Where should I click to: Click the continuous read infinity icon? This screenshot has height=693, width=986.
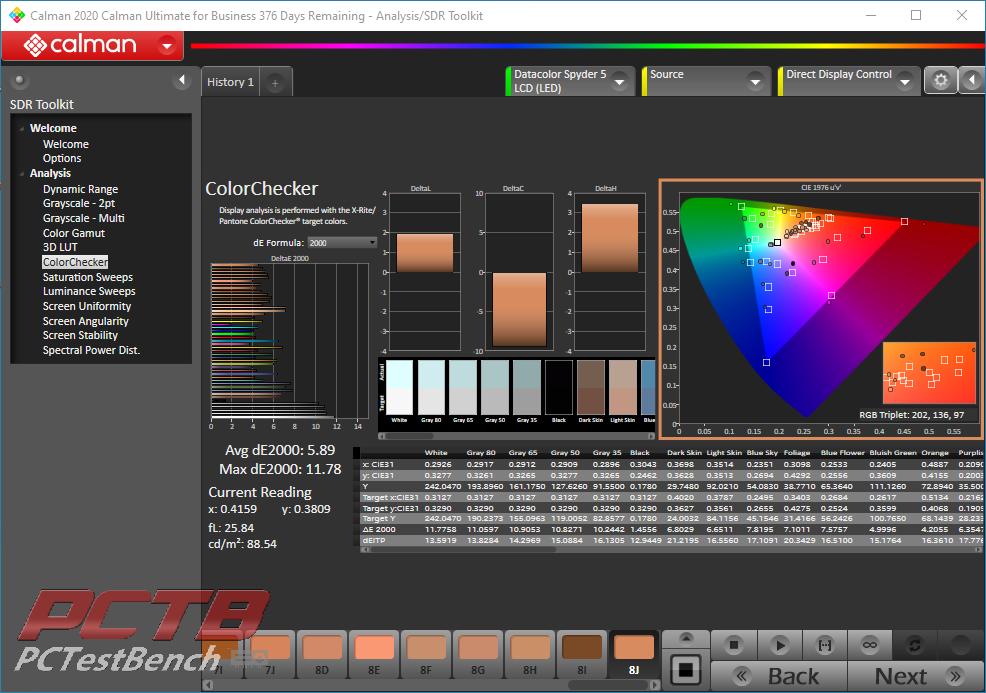[x=870, y=645]
